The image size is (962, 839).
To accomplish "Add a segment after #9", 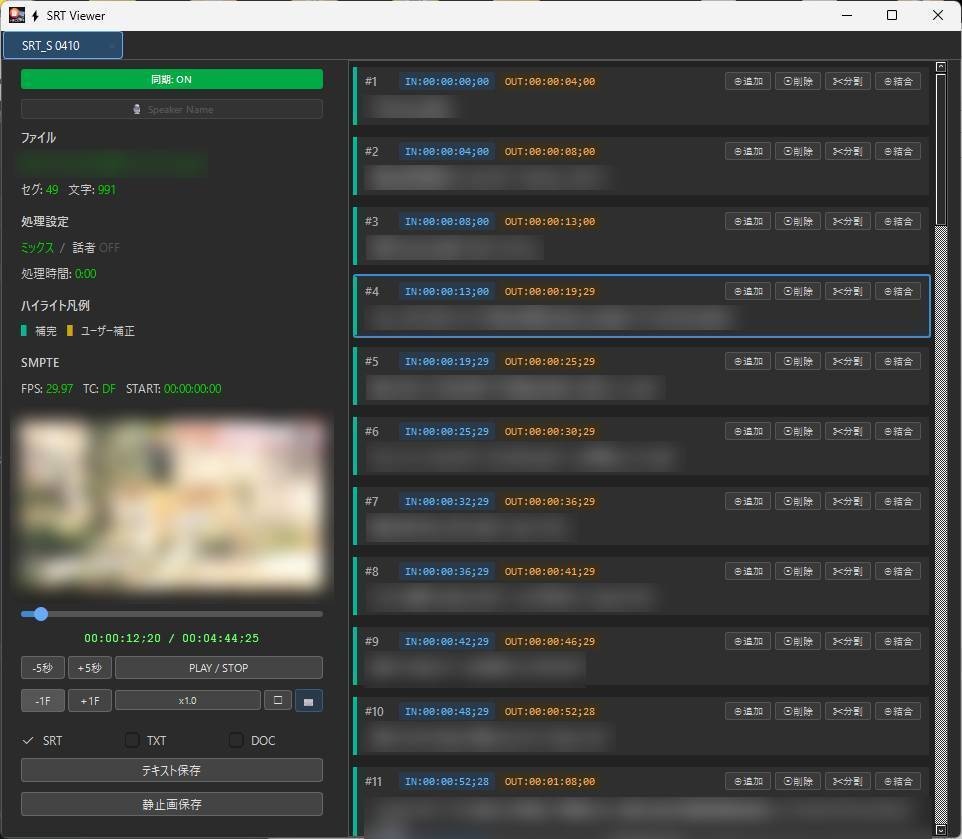I will coord(748,641).
